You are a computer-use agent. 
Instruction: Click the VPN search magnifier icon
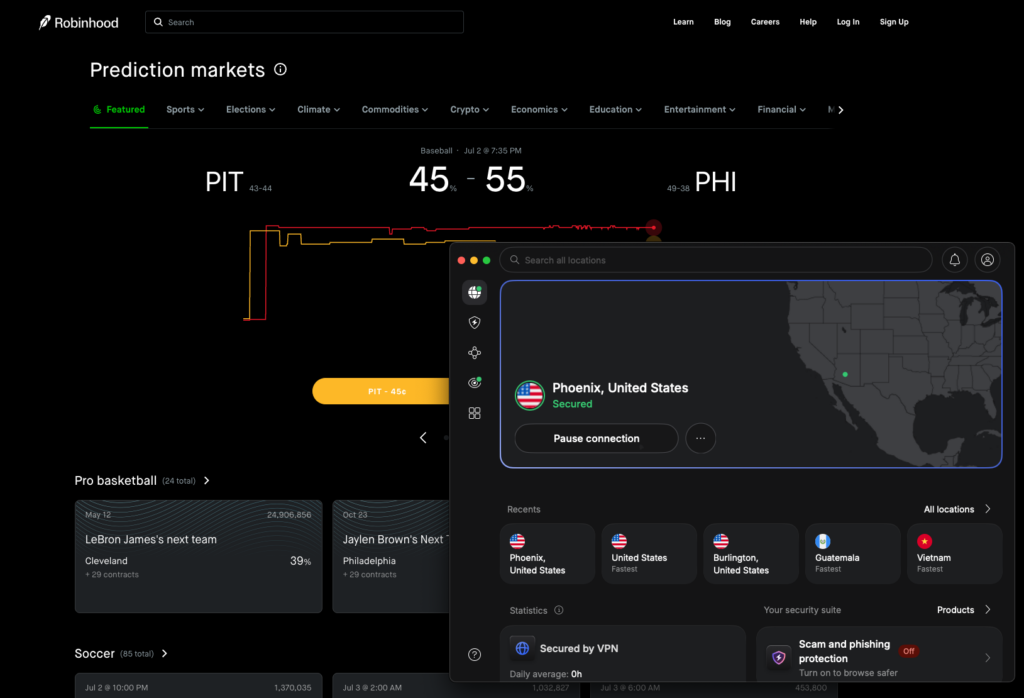pos(515,260)
